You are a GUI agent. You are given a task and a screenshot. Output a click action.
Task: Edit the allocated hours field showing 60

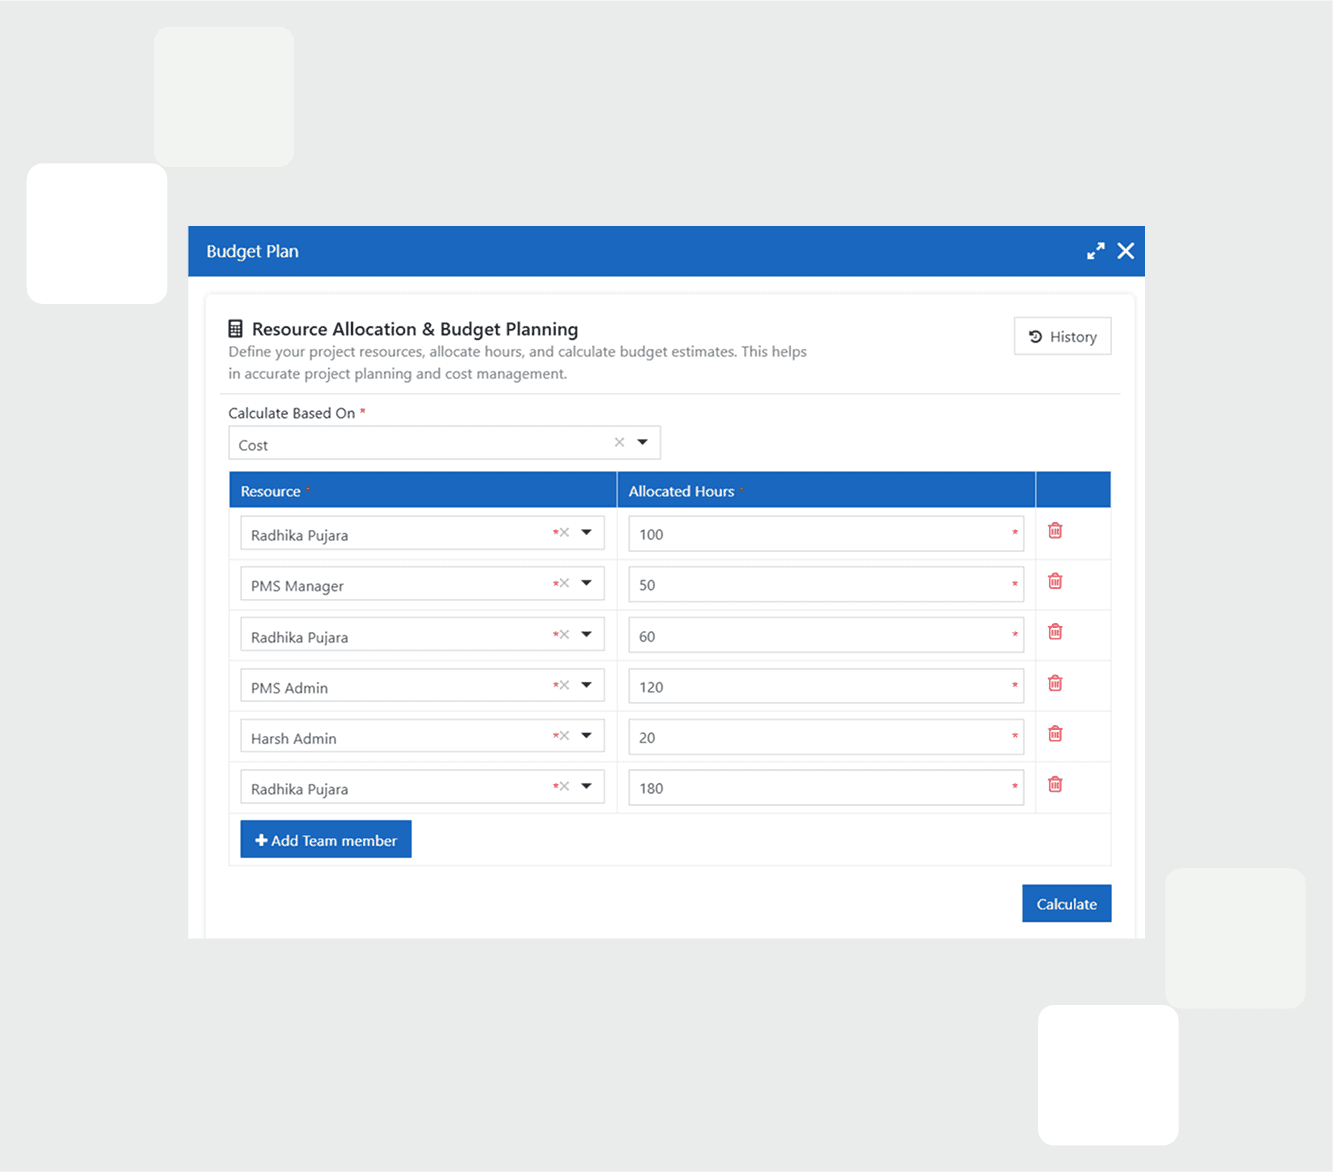(x=826, y=636)
